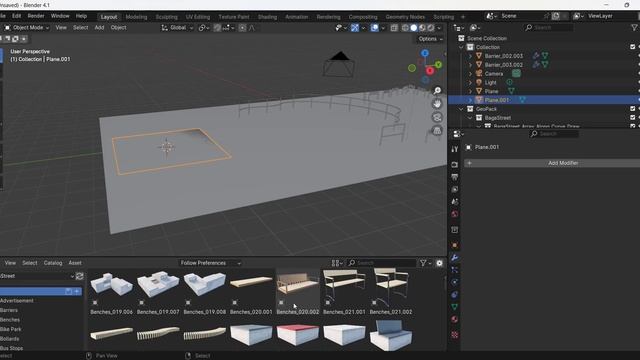Switch to the Modeling workspace tab
Screen dimensions: 640x360
click(x=136, y=17)
